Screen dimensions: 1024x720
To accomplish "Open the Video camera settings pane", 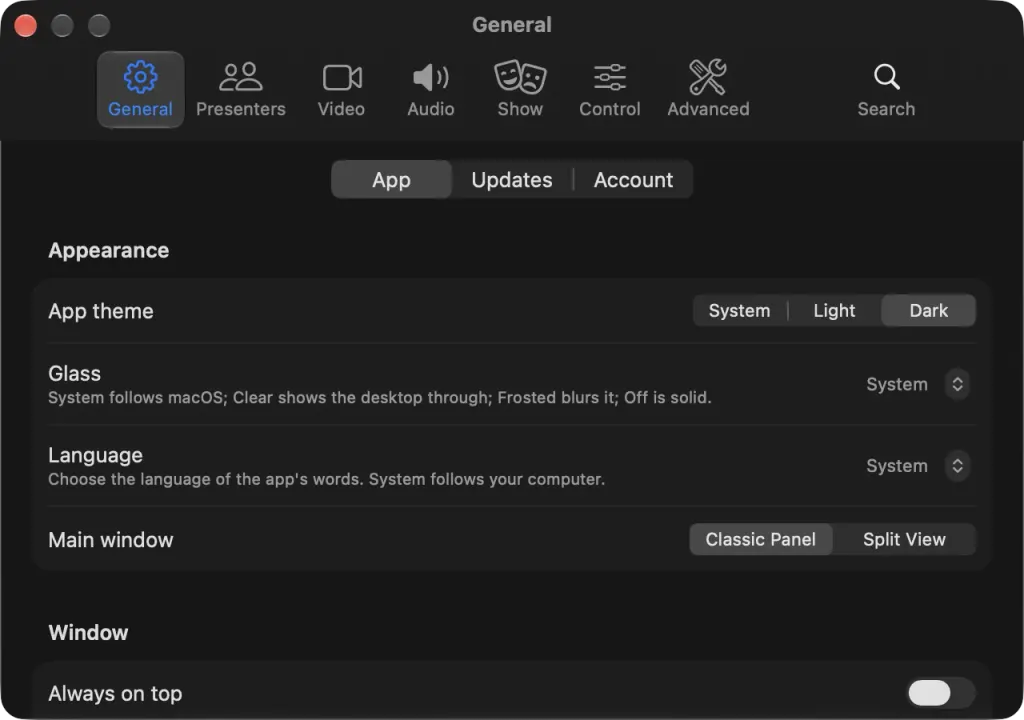I will (x=342, y=90).
